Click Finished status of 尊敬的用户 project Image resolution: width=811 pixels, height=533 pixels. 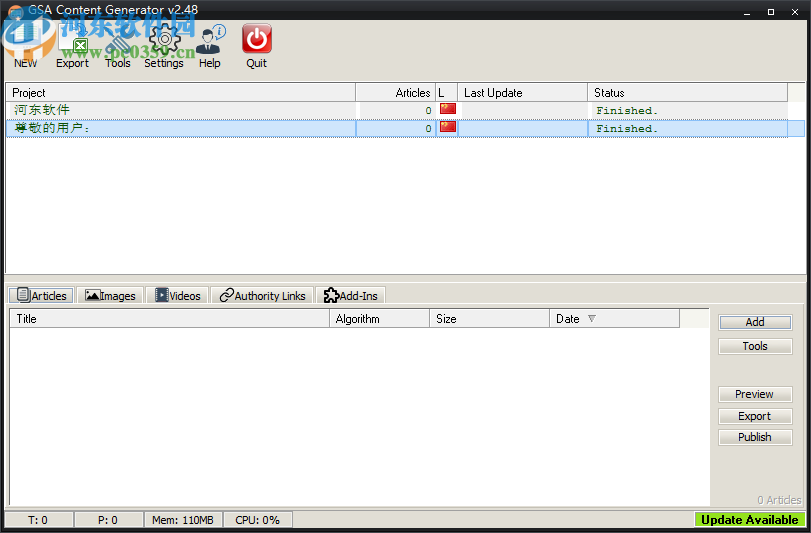(626, 129)
